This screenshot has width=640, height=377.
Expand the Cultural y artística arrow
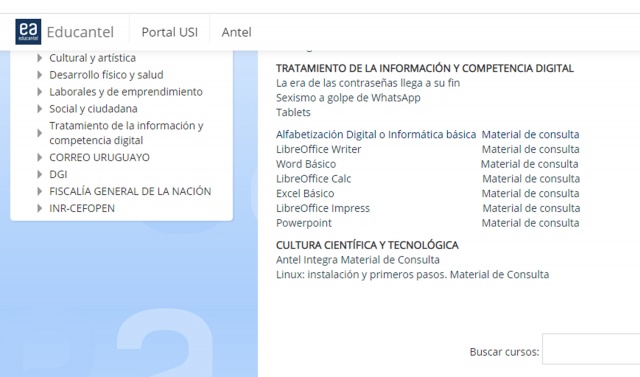pos(40,58)
